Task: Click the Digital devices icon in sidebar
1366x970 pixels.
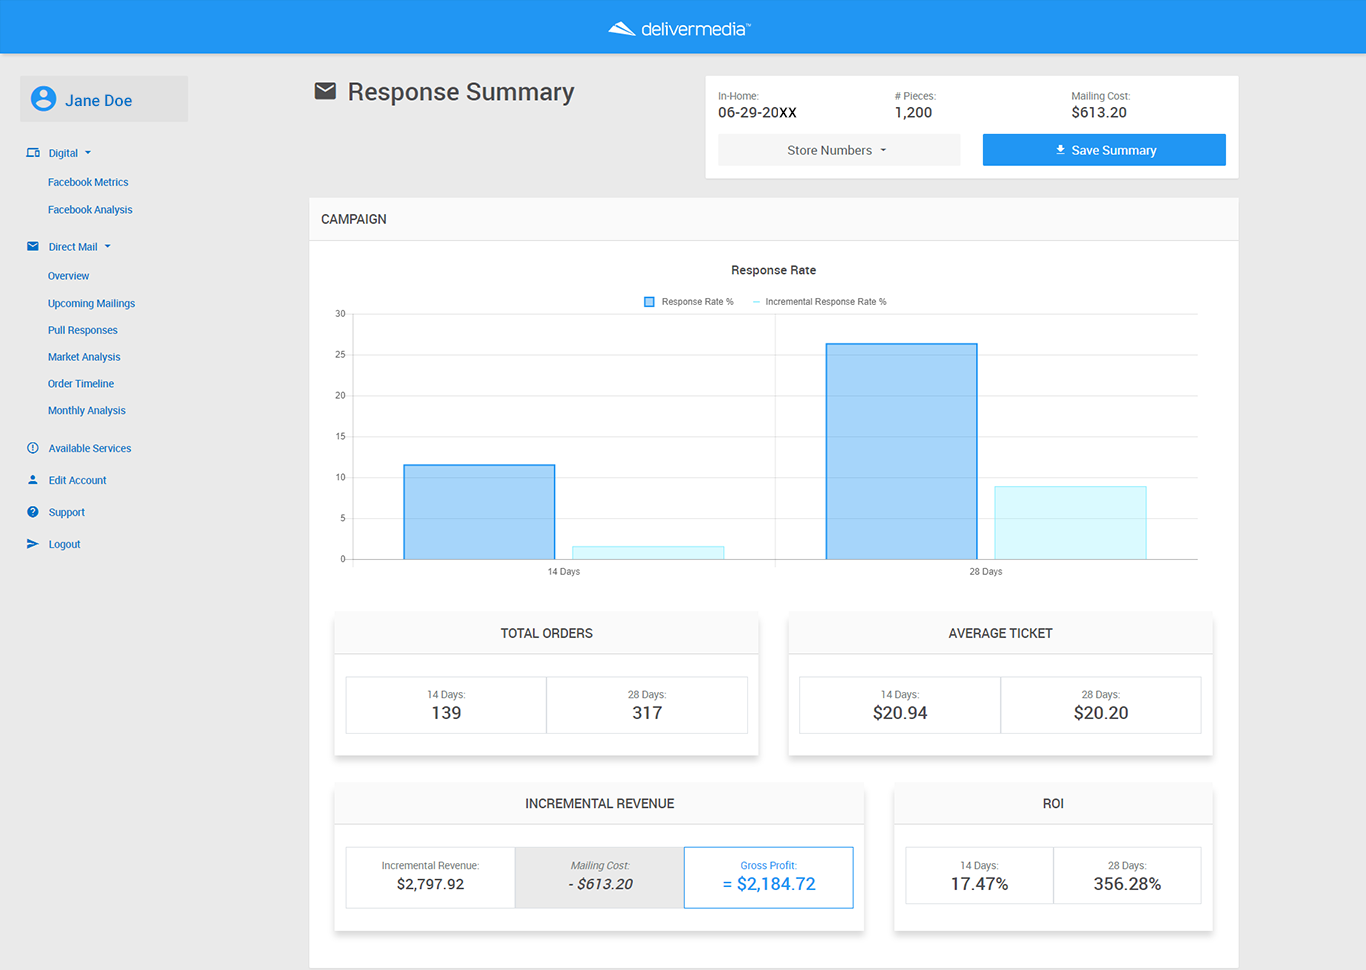Action: pyautogui.click(x=33, y=153)
